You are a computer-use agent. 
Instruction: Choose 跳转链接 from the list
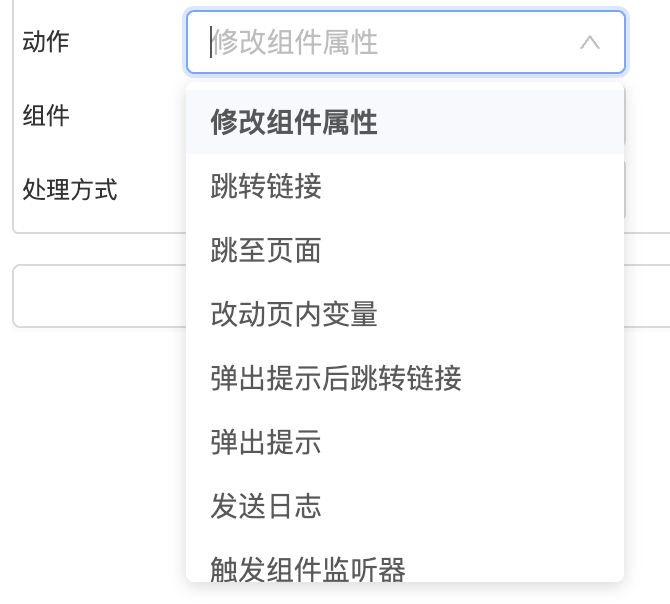click(x=266, y=186)
